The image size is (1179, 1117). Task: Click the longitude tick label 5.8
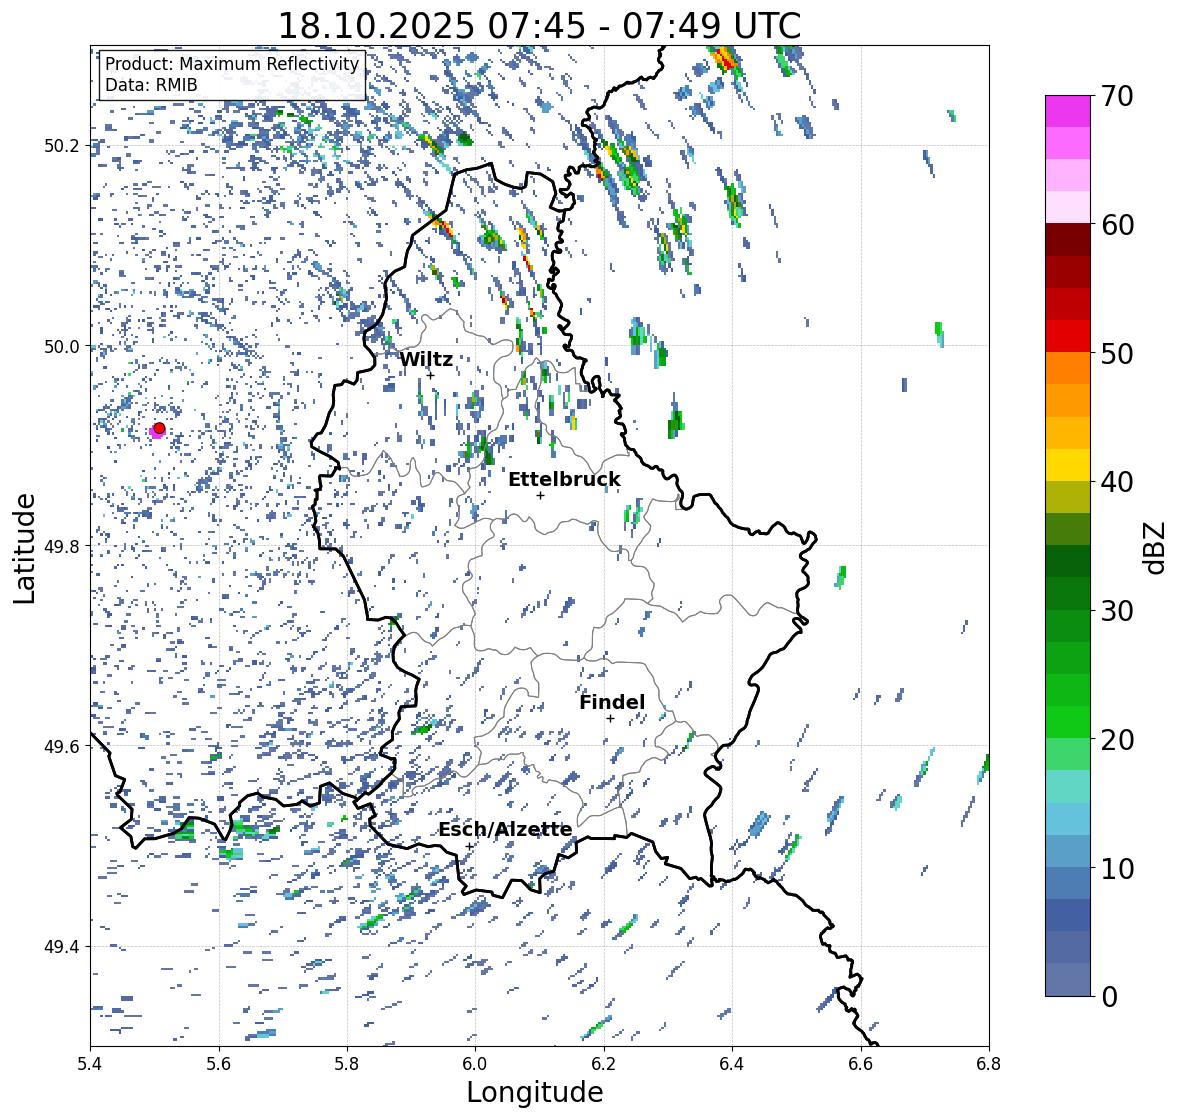tap(347, 1064)
